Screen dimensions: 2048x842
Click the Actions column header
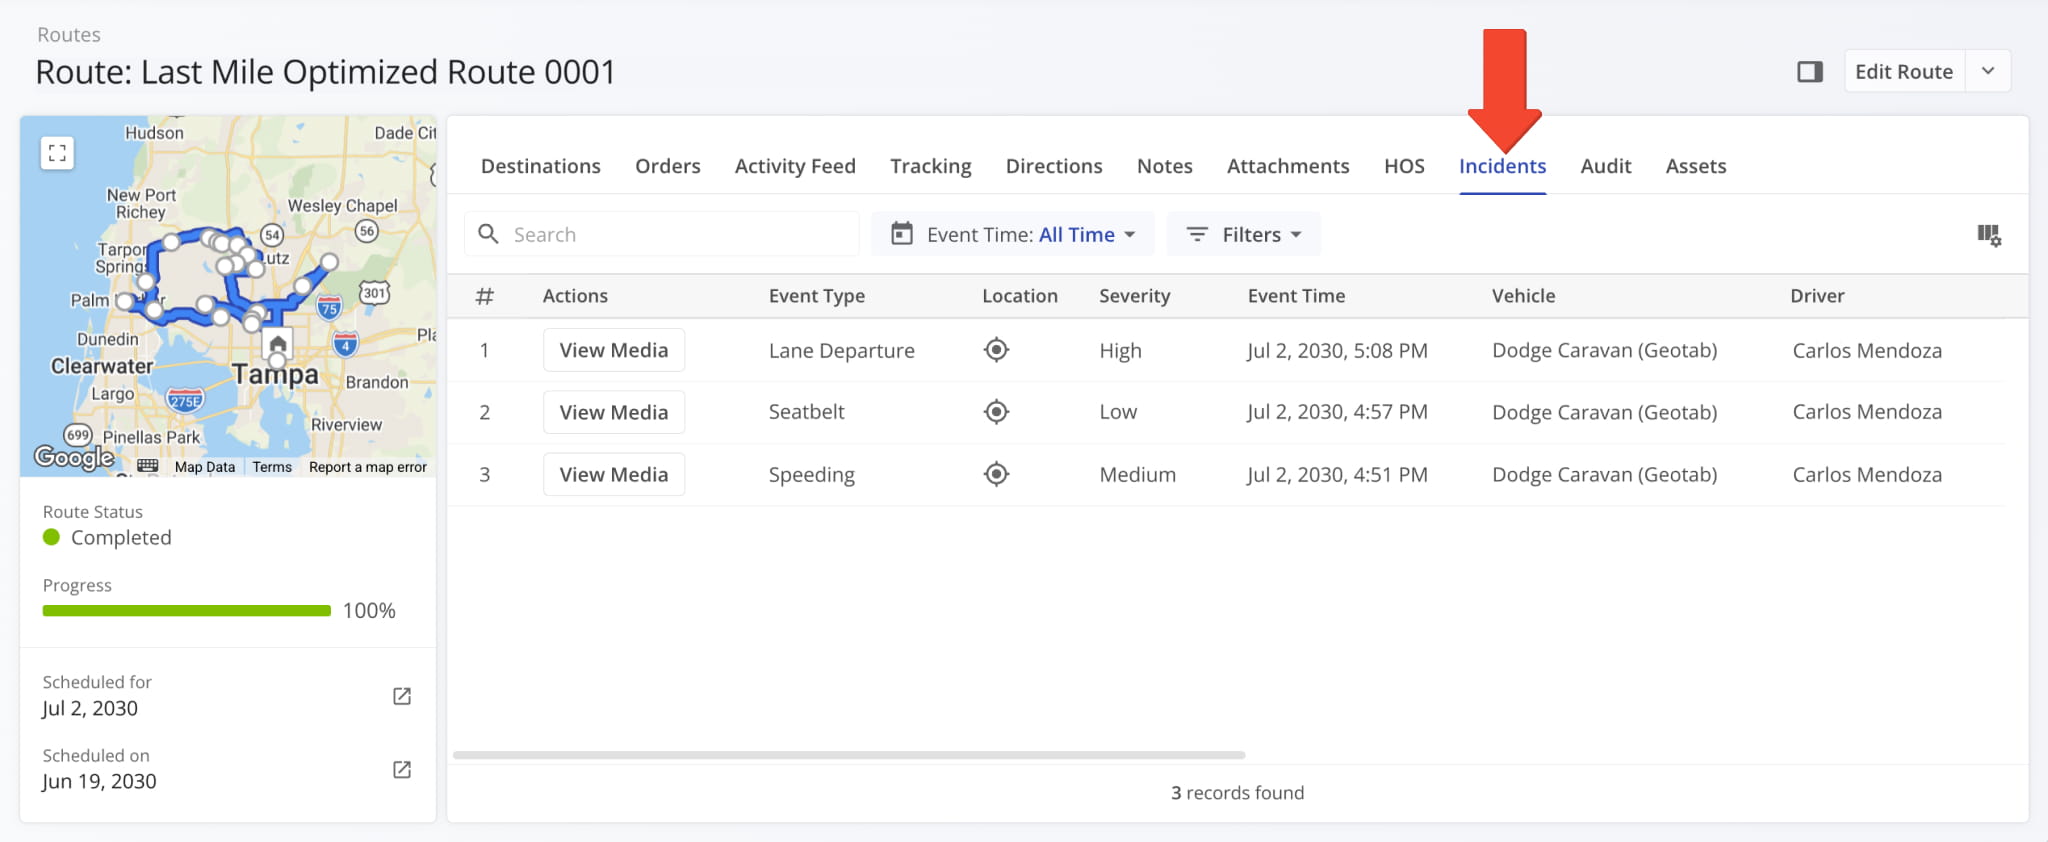(x=575, y=296)
